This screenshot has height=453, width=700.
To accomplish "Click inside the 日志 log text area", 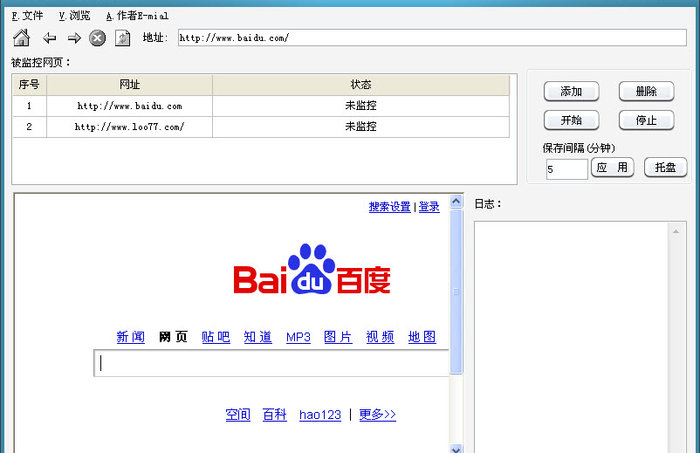I will tap(571, 337).
